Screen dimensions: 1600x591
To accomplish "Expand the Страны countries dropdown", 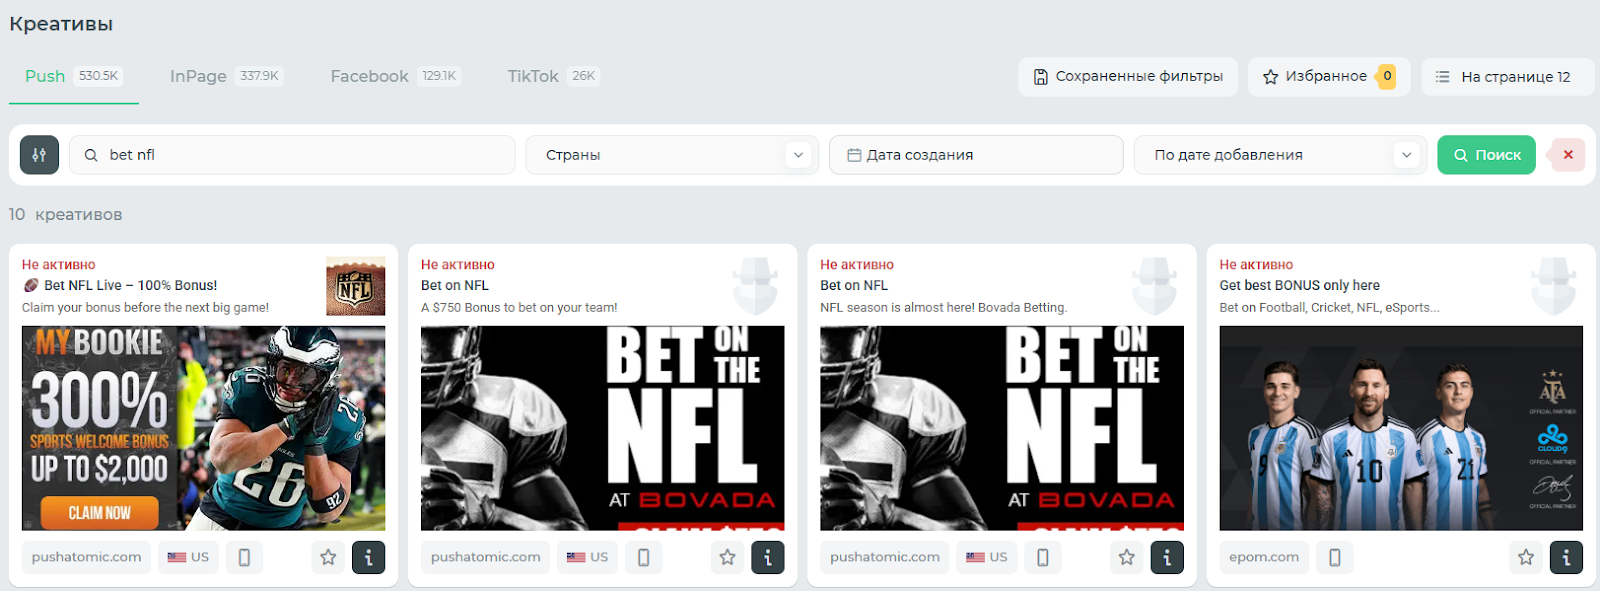I will [x=672, y=155].
